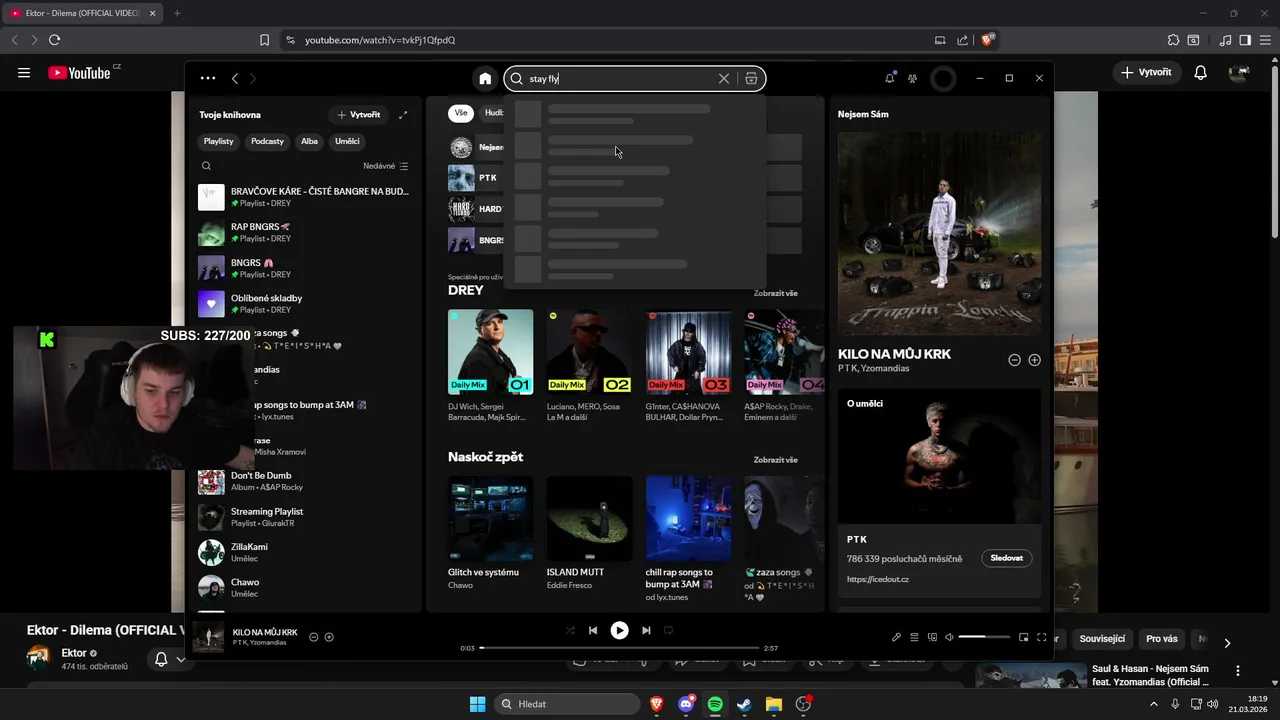Click the Trappin Lonely album cover
This screenshot has width=1280, height=720.
pyautogui.click(x=939, y=233)
